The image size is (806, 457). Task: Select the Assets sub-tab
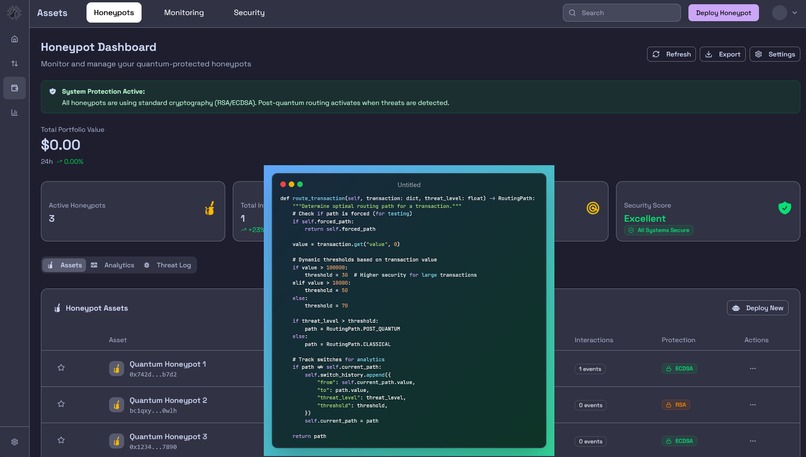click(64, 265)
